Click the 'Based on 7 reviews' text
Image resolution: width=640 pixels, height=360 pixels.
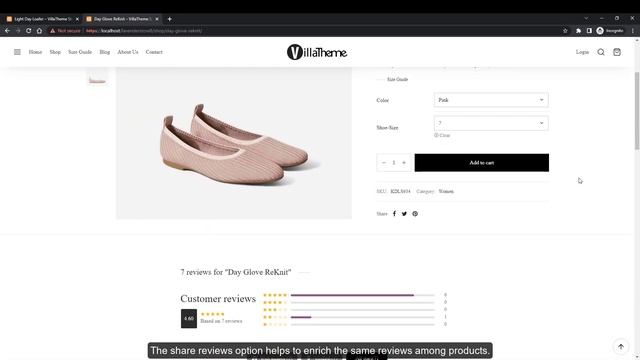(x=221, y=321)
